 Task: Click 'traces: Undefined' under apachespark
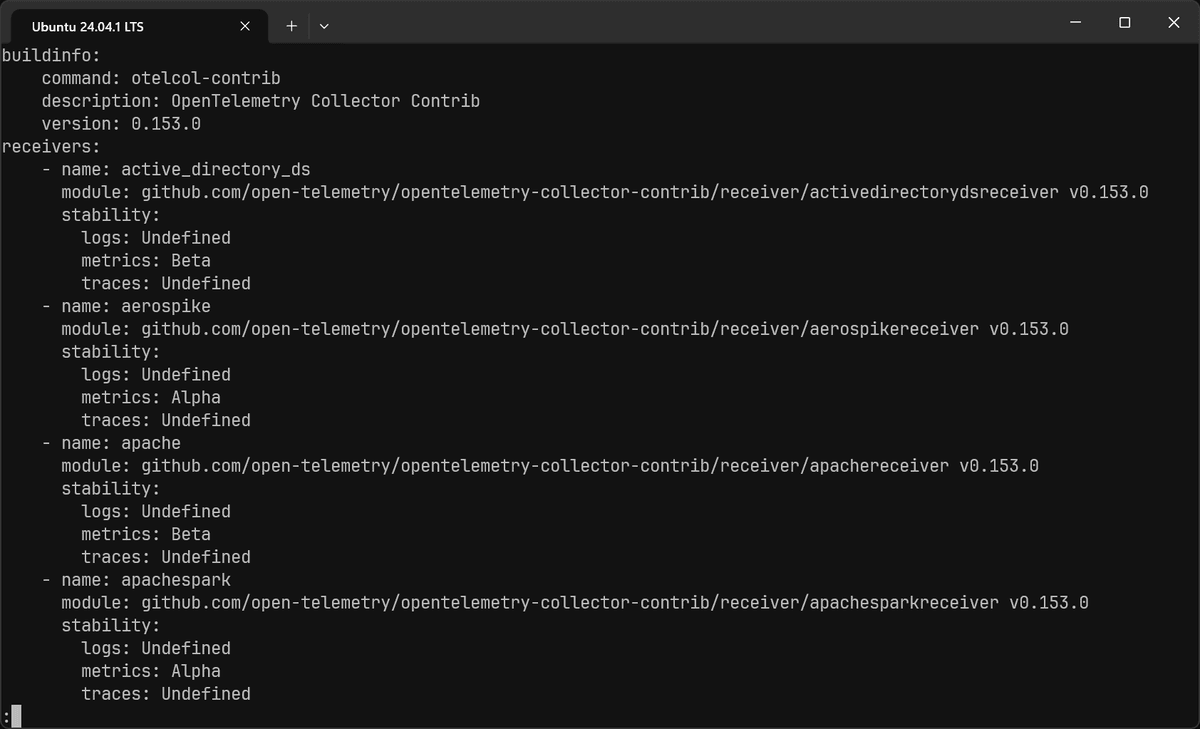tap(166, 694)
